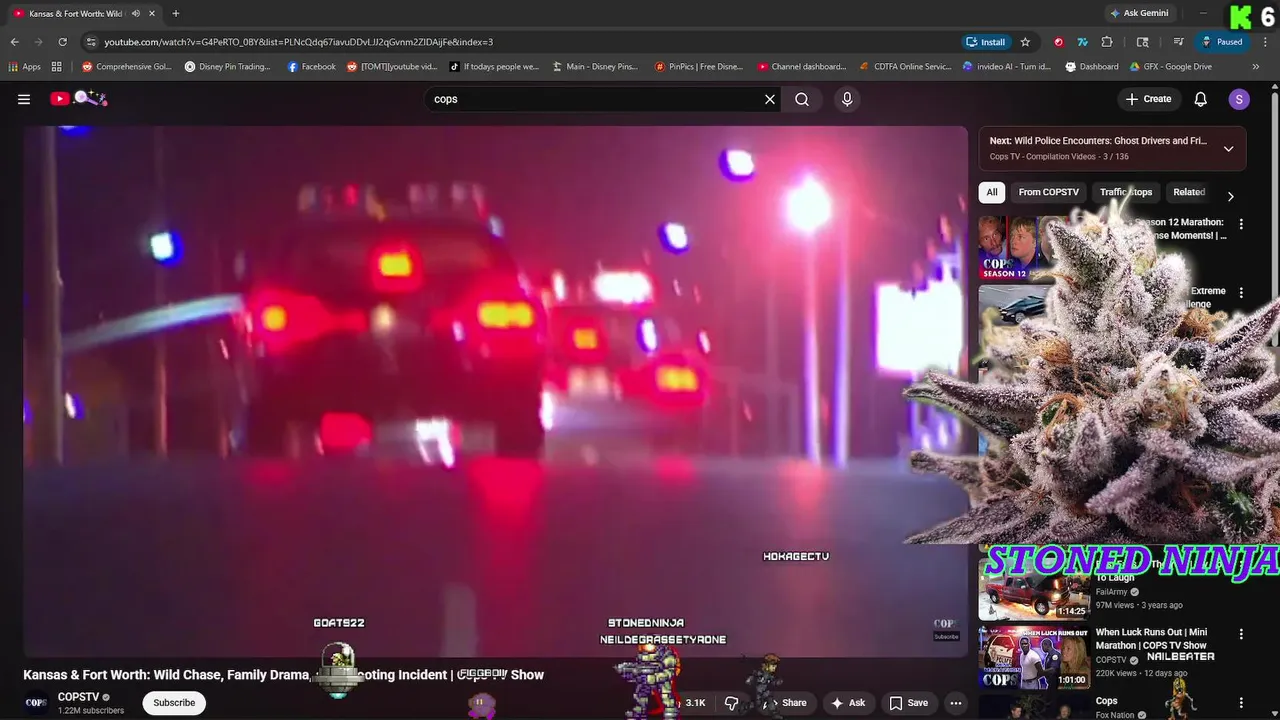Image resolution: width=1280 pixels, height=720 pixels.
Task: Open the account avatar S
Action: pos(1239,99)
